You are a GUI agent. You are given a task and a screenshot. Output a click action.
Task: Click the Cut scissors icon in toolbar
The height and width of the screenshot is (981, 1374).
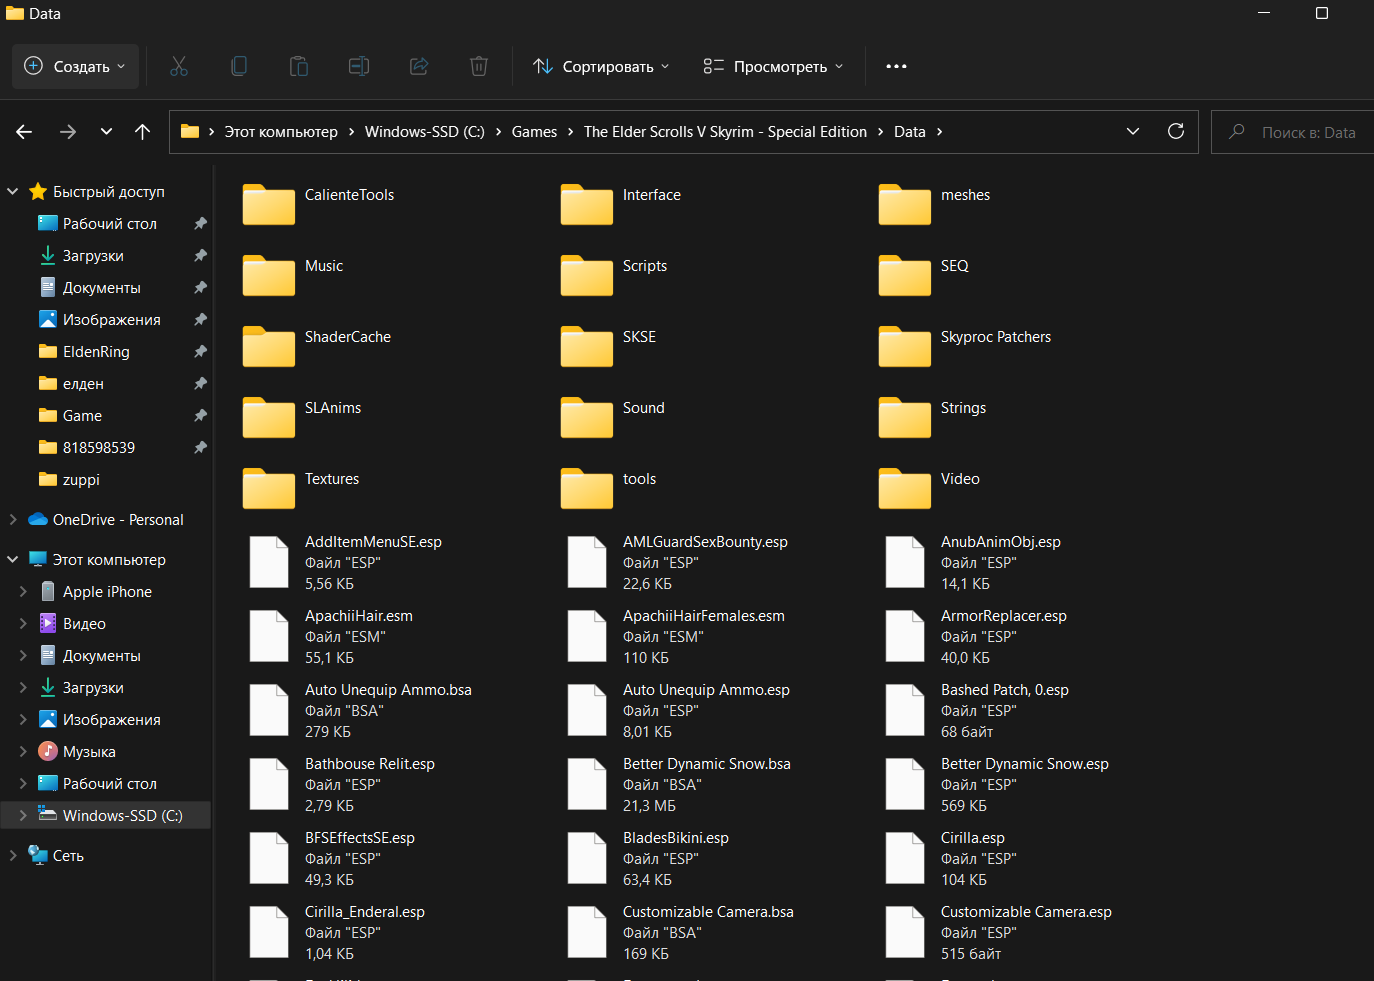tap(179, 67)
